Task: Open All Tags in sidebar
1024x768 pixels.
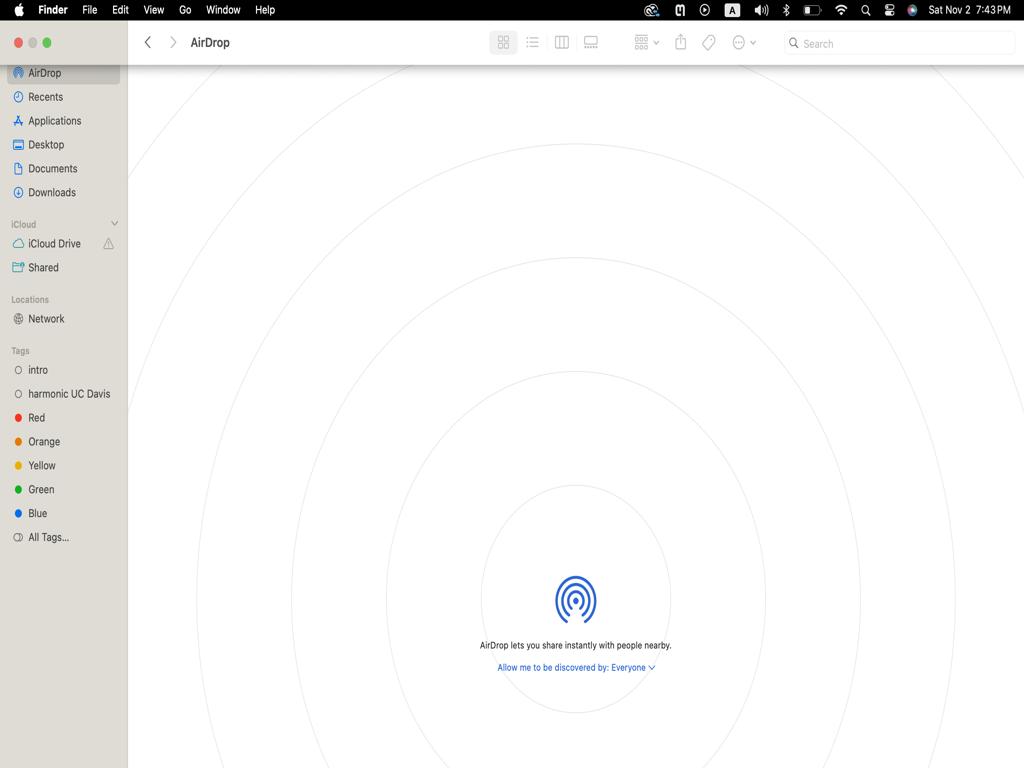Action: click(x=48, y=538)
